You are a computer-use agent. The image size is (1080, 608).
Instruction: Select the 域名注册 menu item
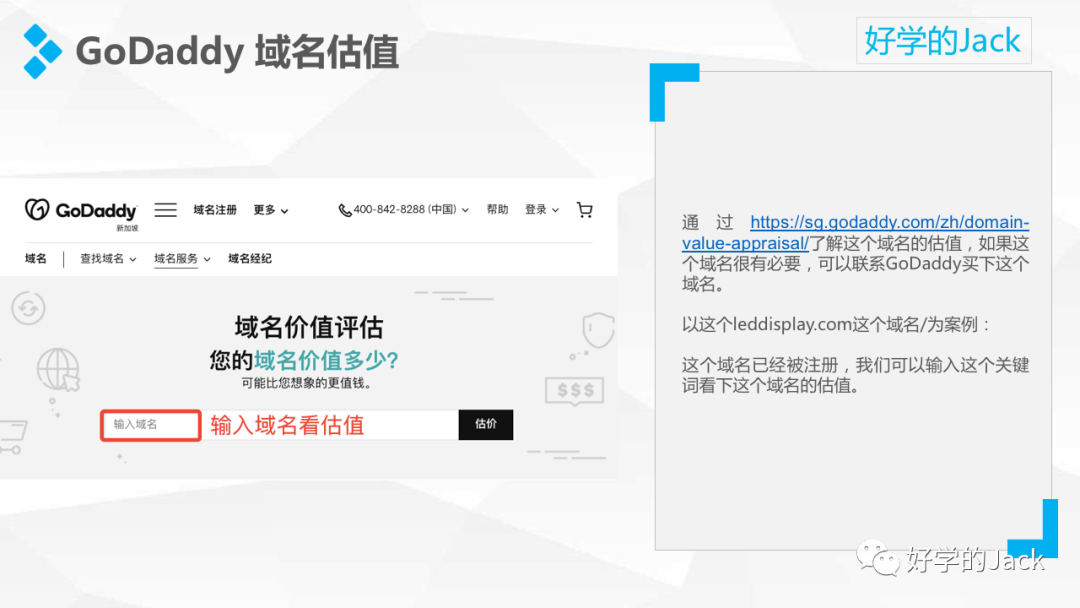[x=217, y=210]
